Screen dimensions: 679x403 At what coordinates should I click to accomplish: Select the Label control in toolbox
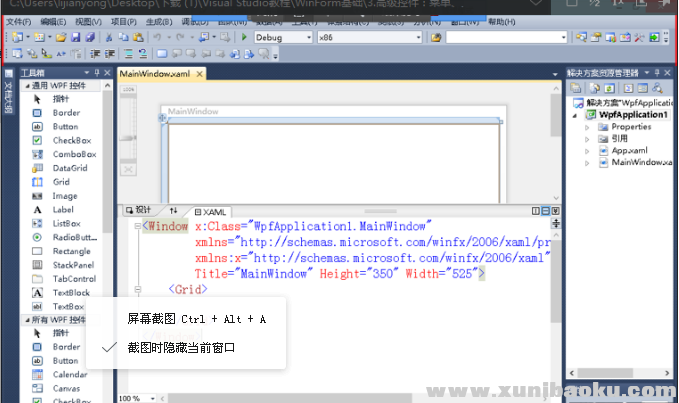pos(63,210)
